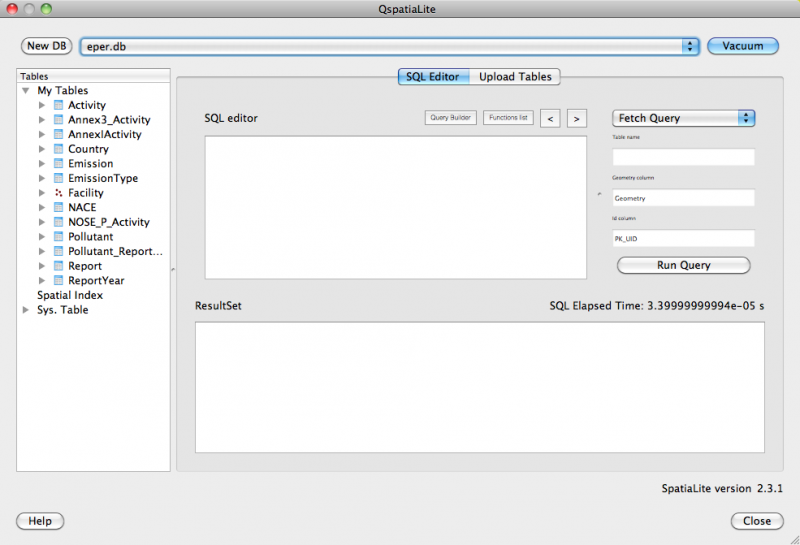The width and height of the screenshot is (800, 545).
Task: Click the Activity table icon
Action: point(58,105)
